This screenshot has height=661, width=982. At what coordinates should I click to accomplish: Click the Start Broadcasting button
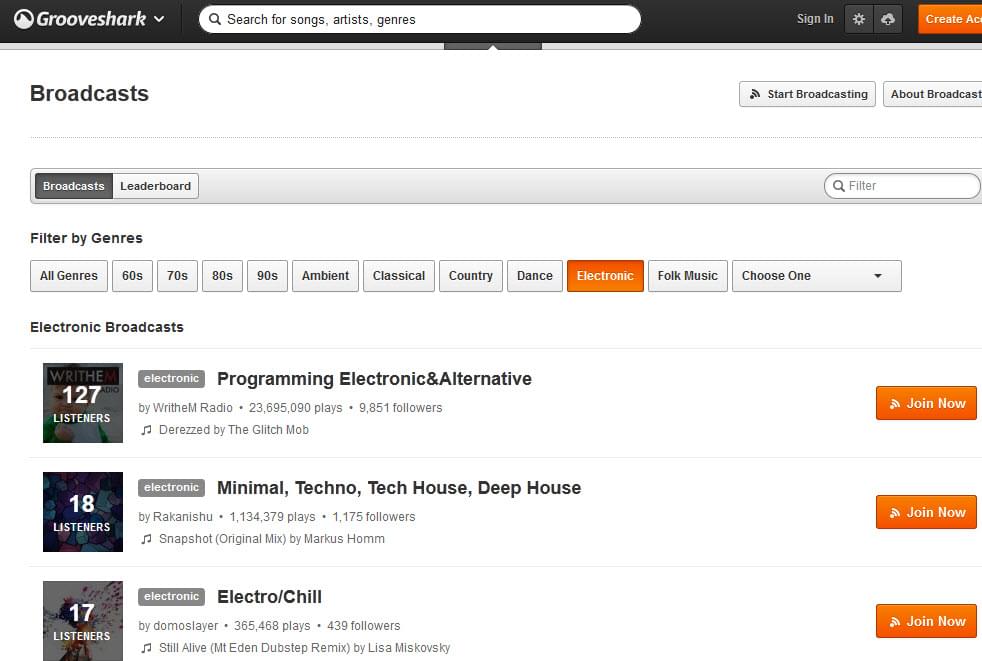[x=807, y=94]
